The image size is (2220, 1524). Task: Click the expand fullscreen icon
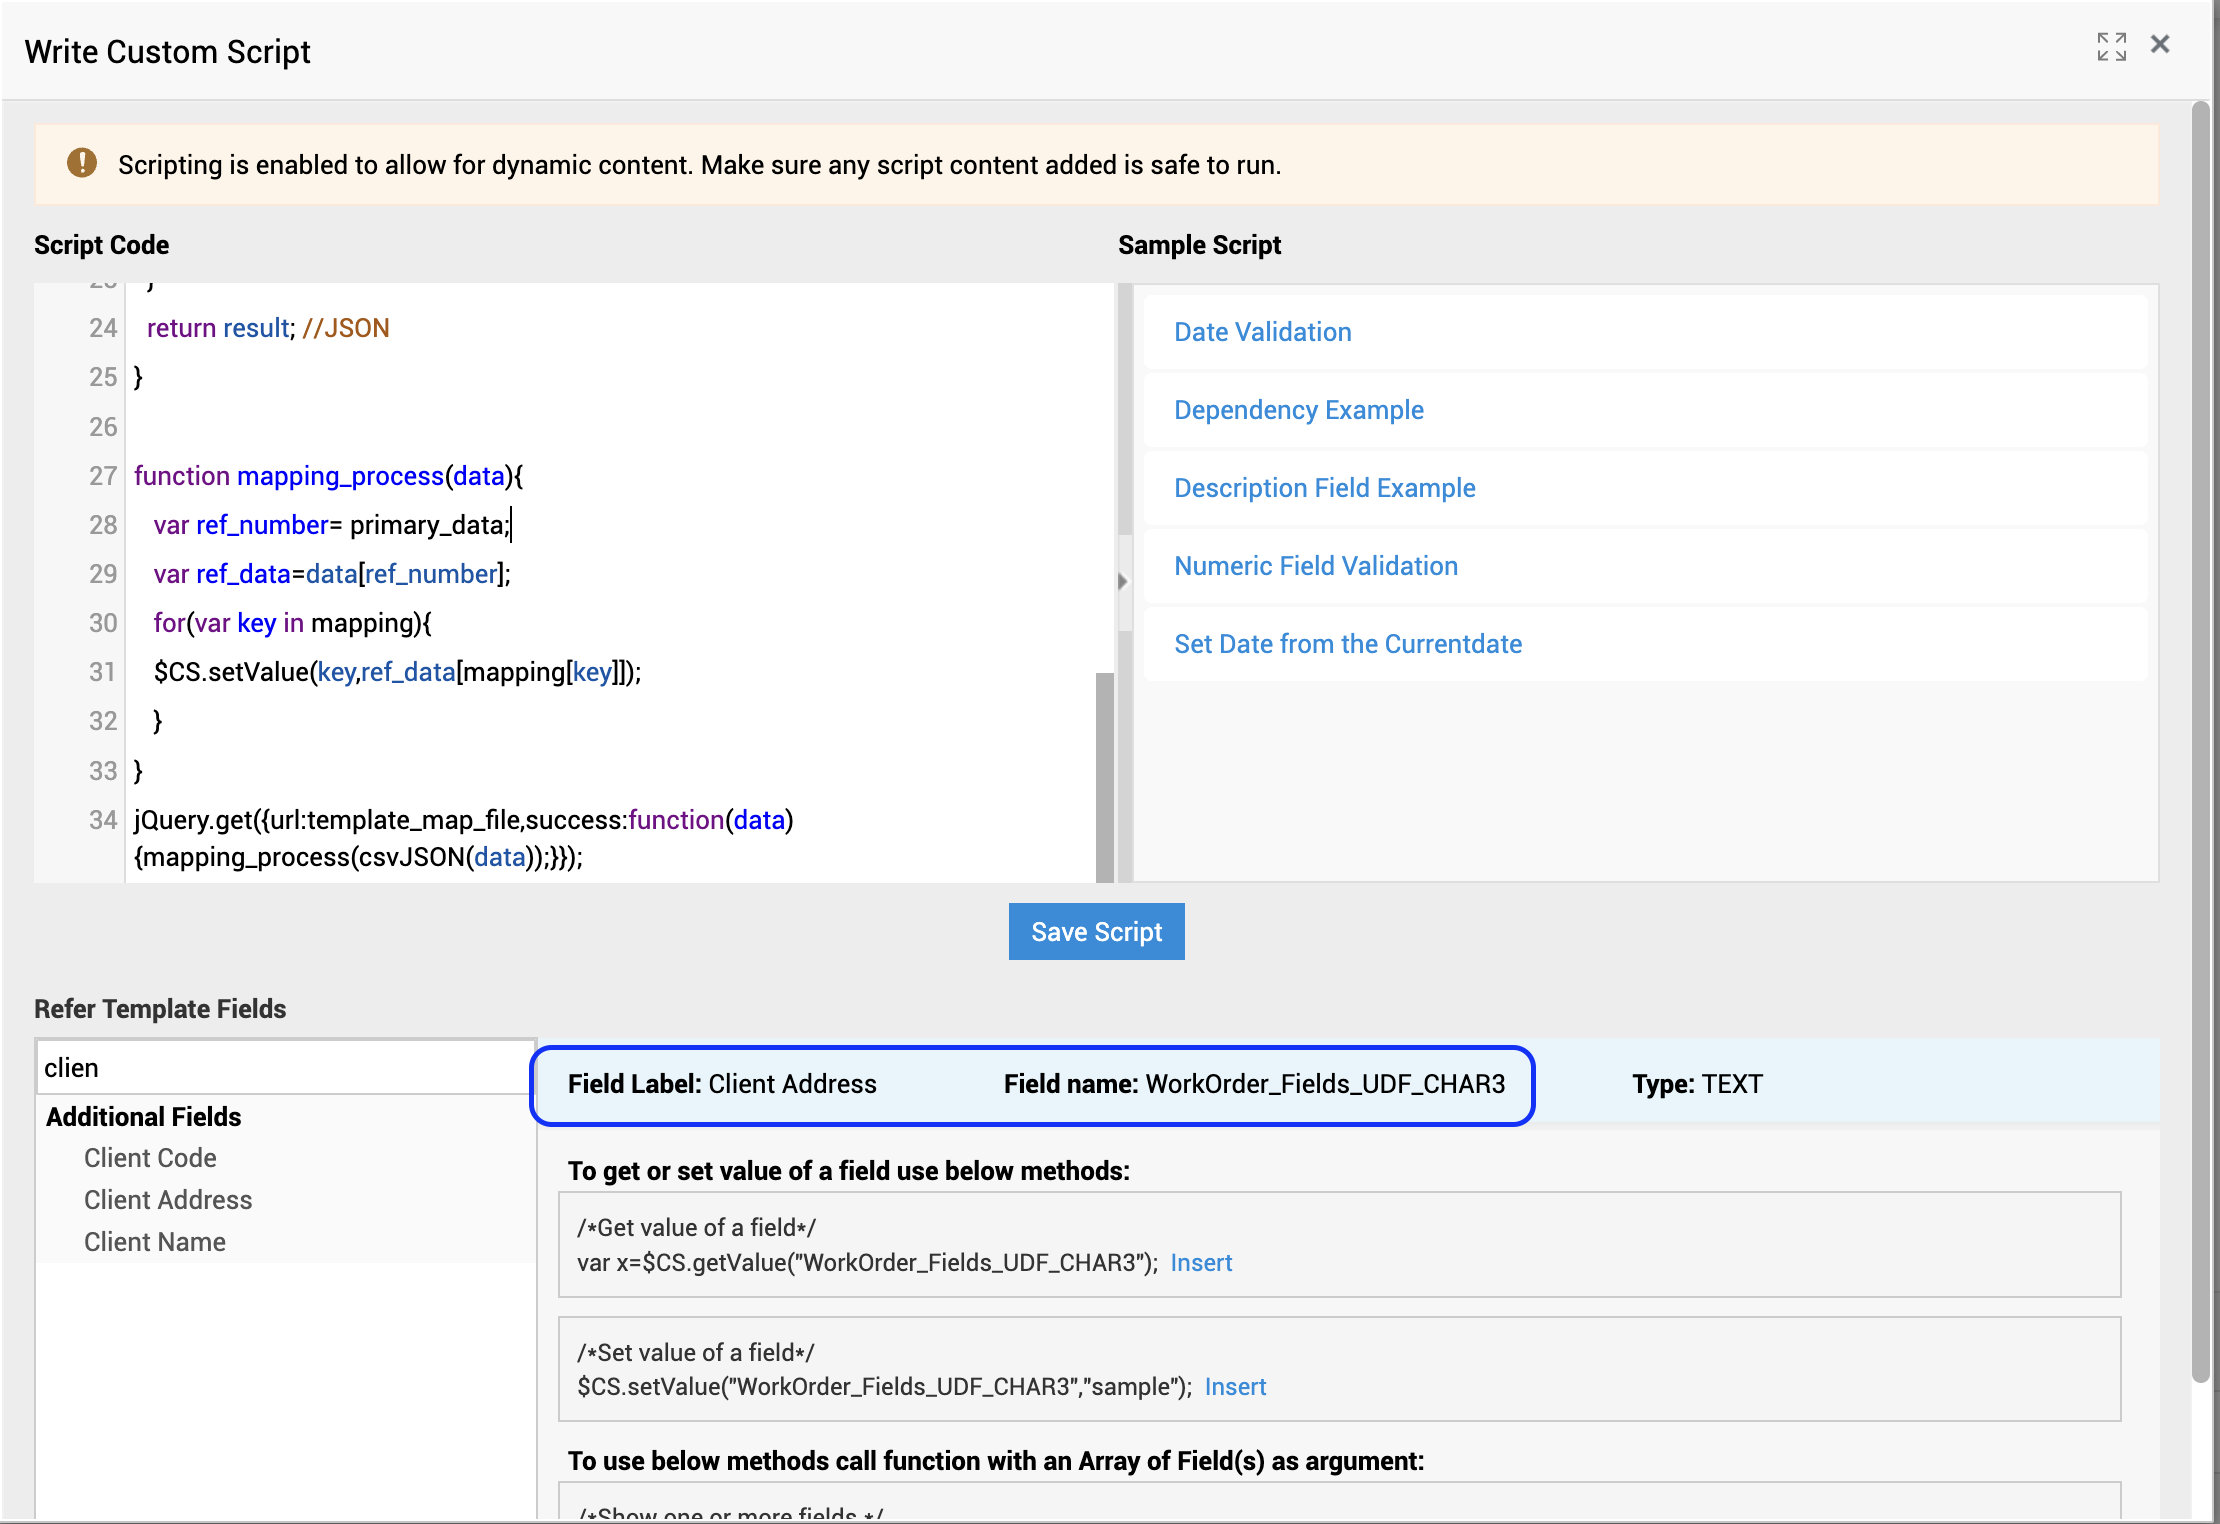click(2111, 46)
